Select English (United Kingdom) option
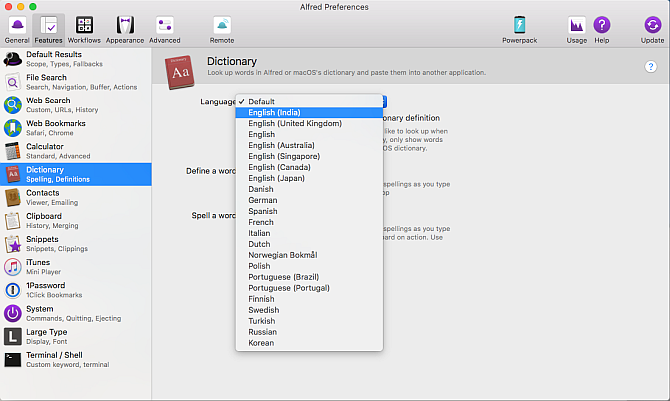Screen dimensions: 670x401 point(295,124)
